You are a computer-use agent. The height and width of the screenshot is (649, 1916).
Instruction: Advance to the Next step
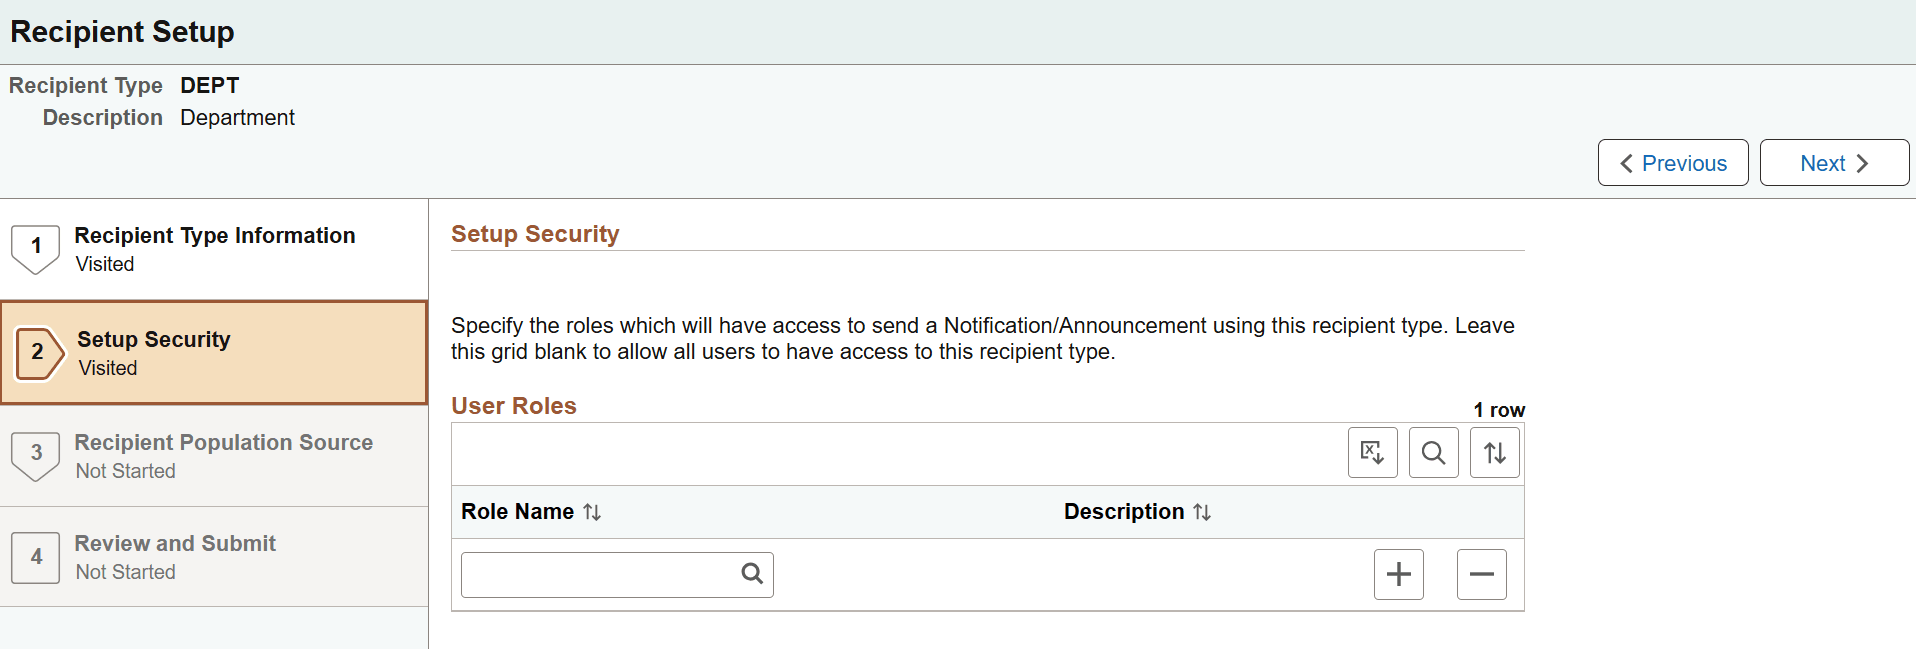pos(1833,162)
